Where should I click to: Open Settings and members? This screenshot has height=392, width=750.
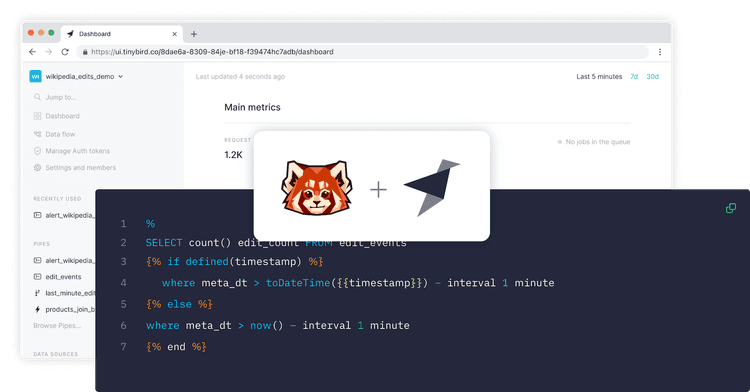80,168
